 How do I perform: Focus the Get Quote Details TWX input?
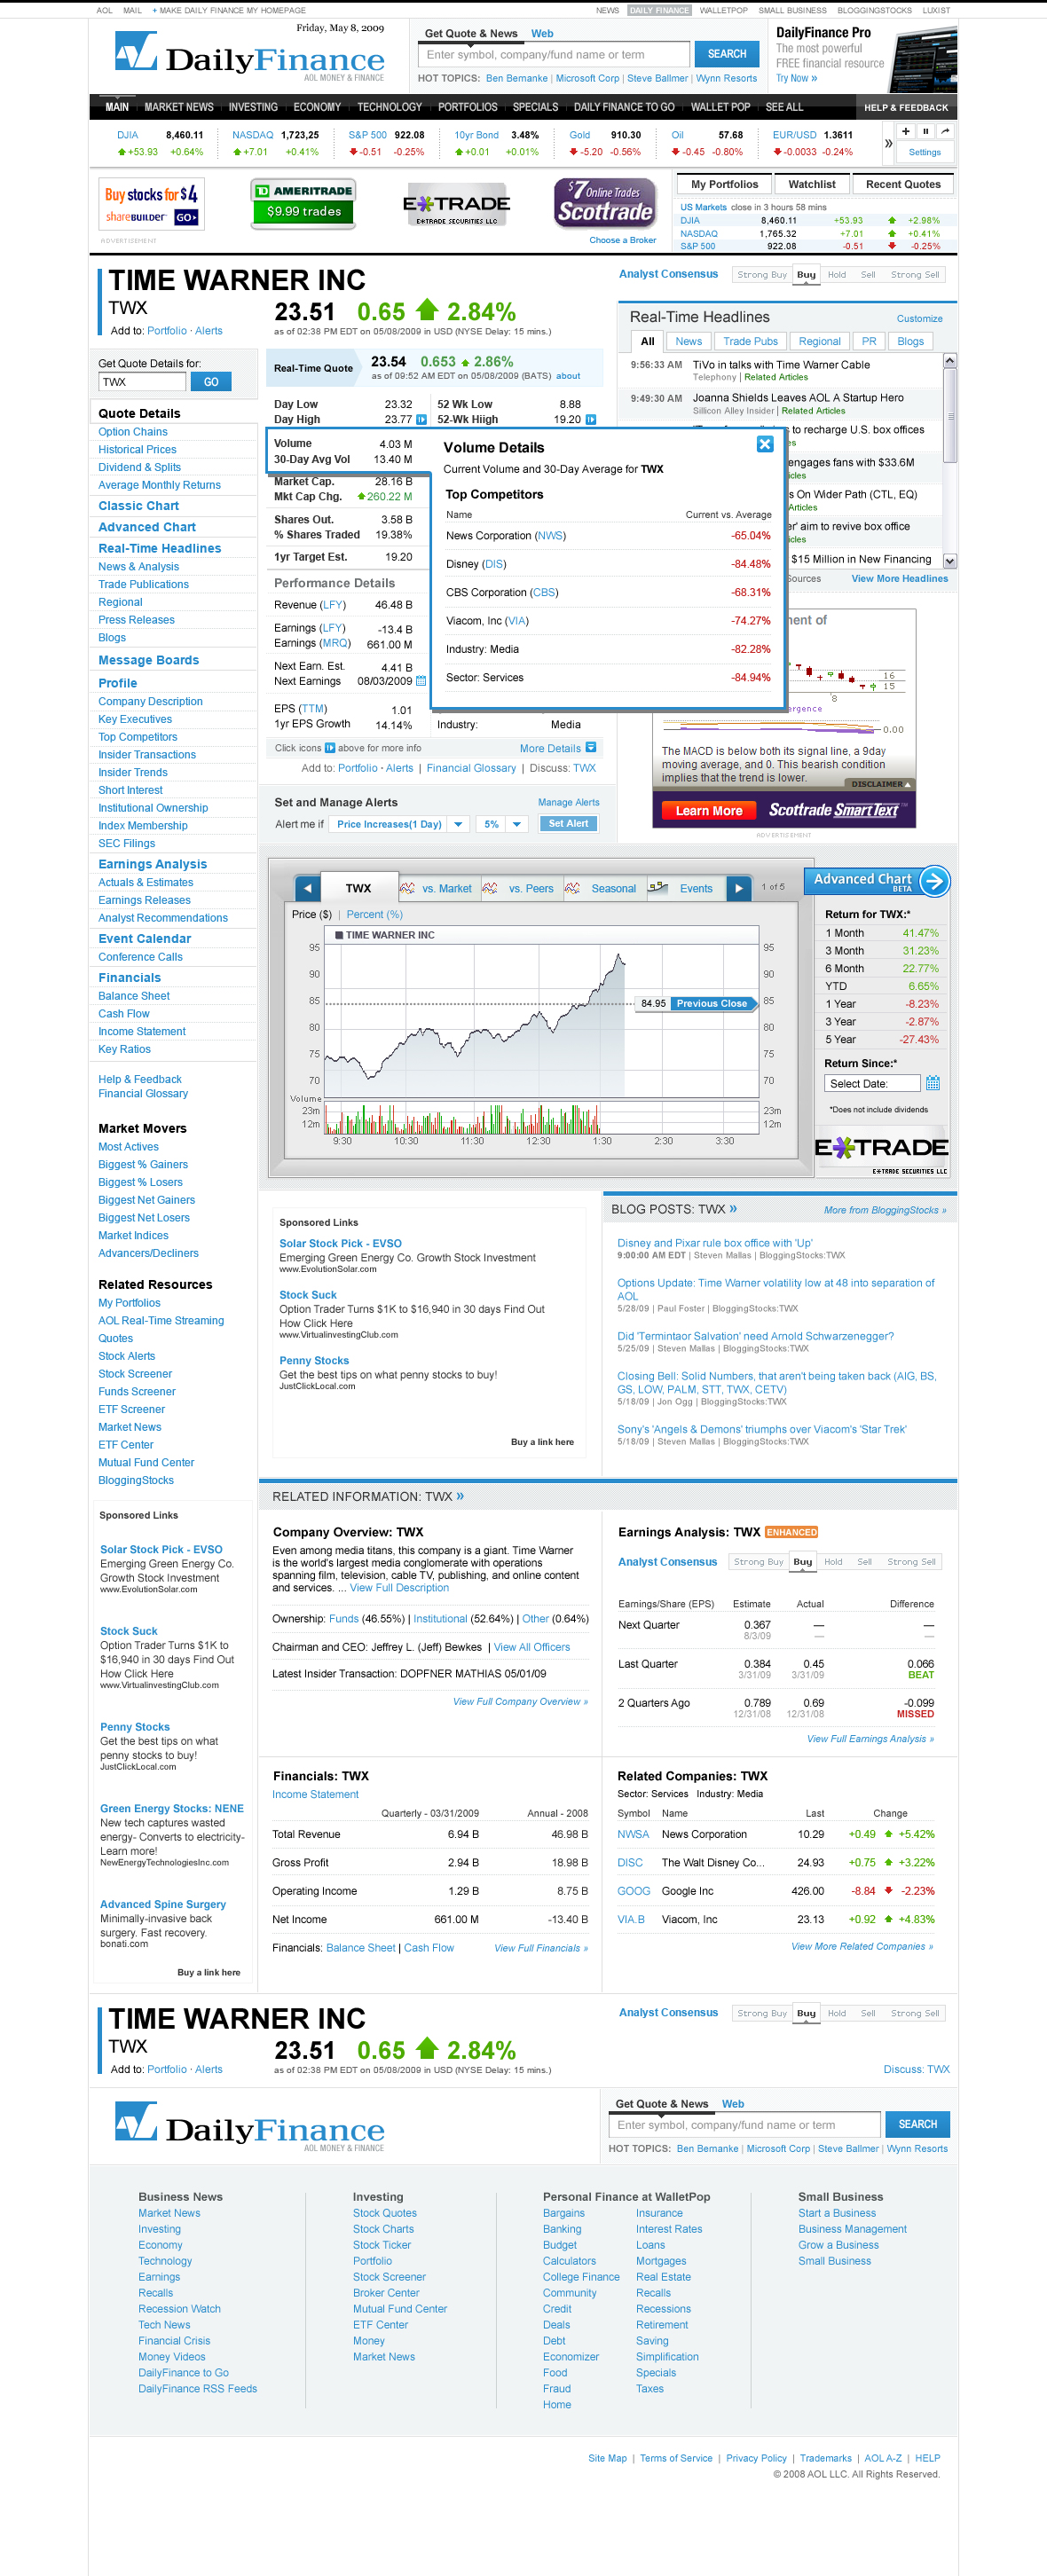142,382
